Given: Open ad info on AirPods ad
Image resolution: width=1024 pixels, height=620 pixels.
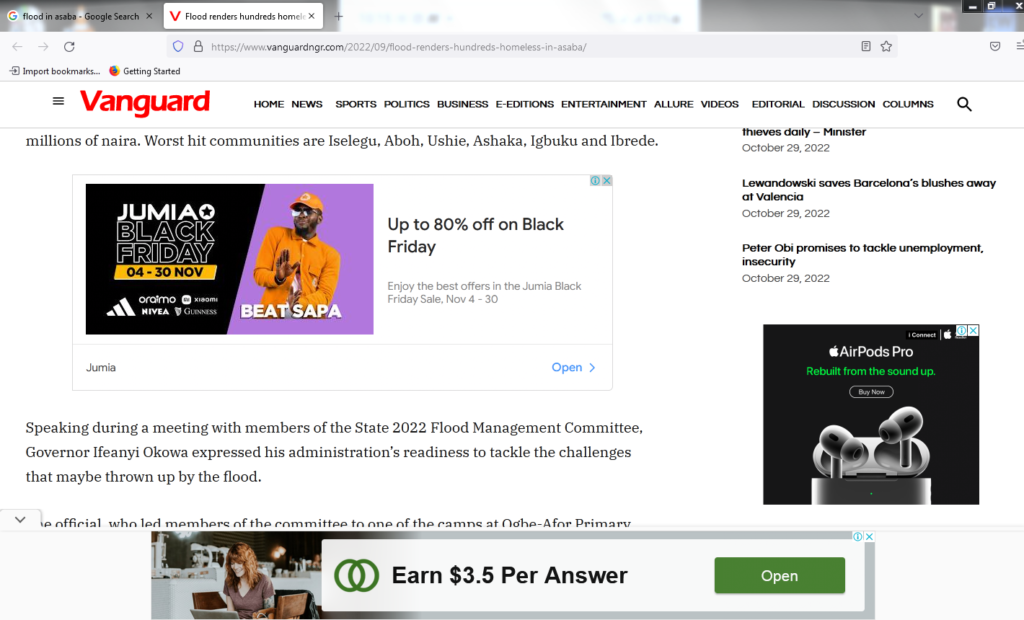Looking at the screenshot, I should click(961, 331).
